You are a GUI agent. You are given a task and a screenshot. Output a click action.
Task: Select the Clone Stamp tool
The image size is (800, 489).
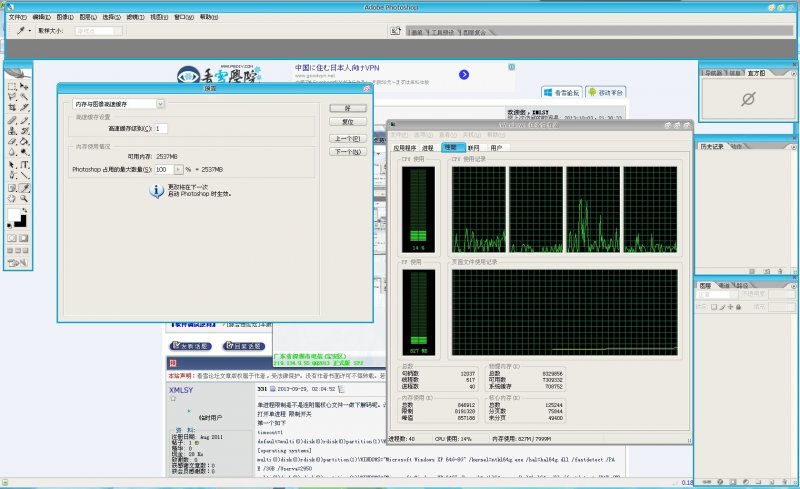point(12,131)
